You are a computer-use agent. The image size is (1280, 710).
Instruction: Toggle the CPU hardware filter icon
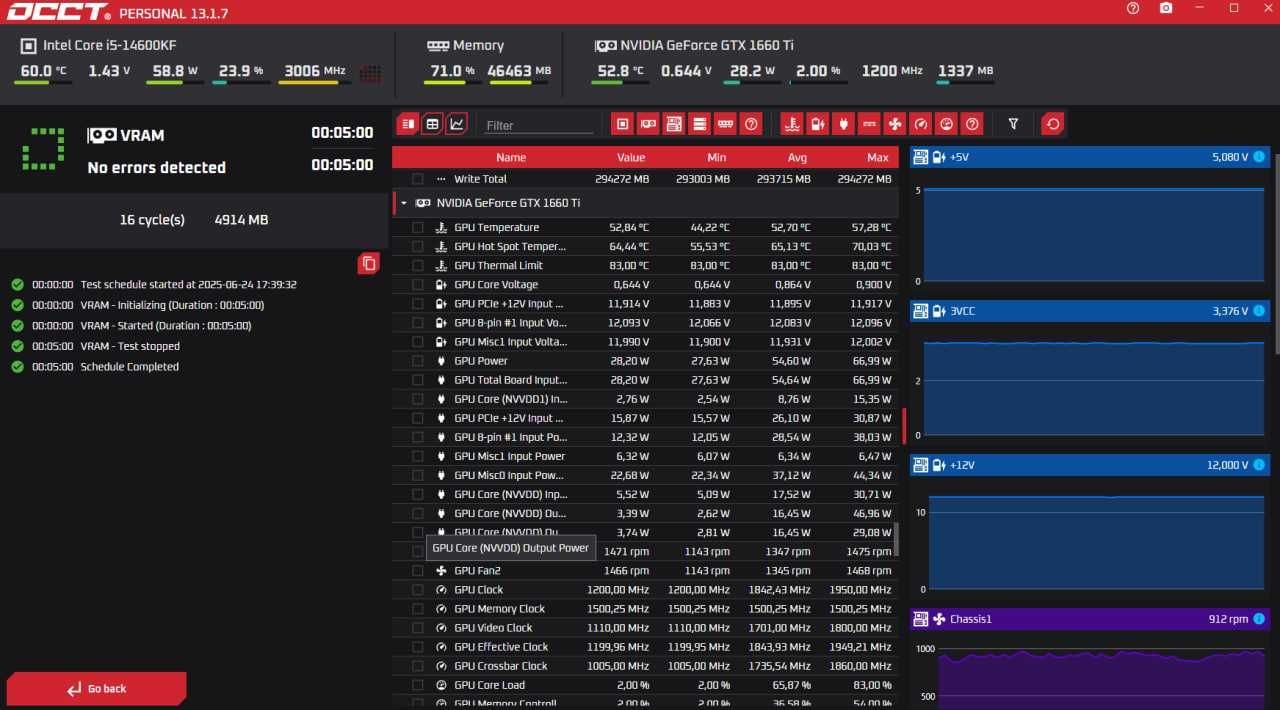622,124
